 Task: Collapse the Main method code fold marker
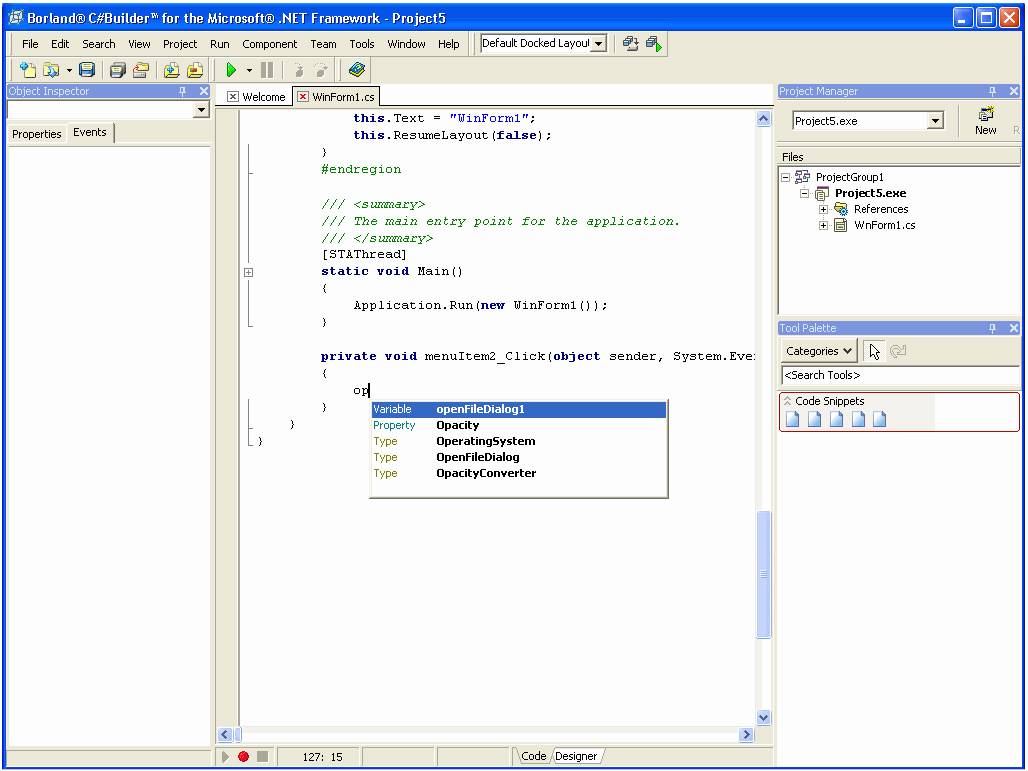point(248,272)
